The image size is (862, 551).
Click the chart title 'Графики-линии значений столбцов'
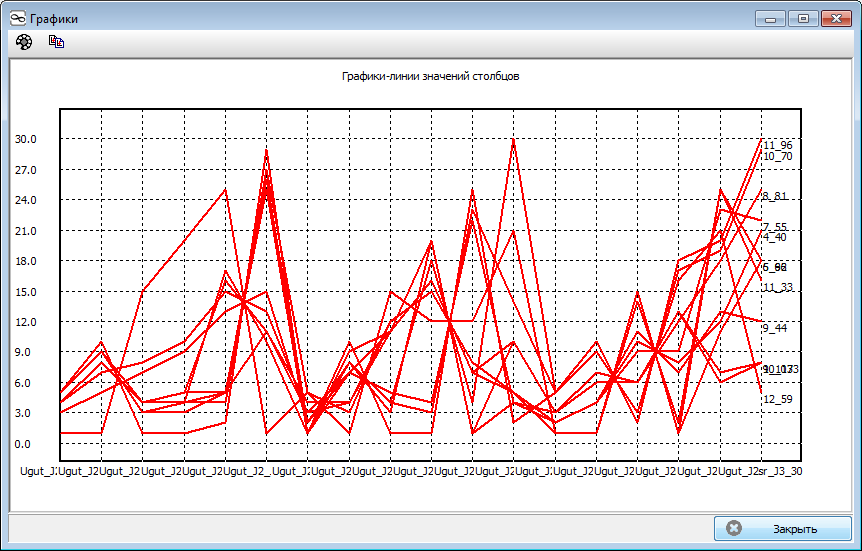(430, 76)
